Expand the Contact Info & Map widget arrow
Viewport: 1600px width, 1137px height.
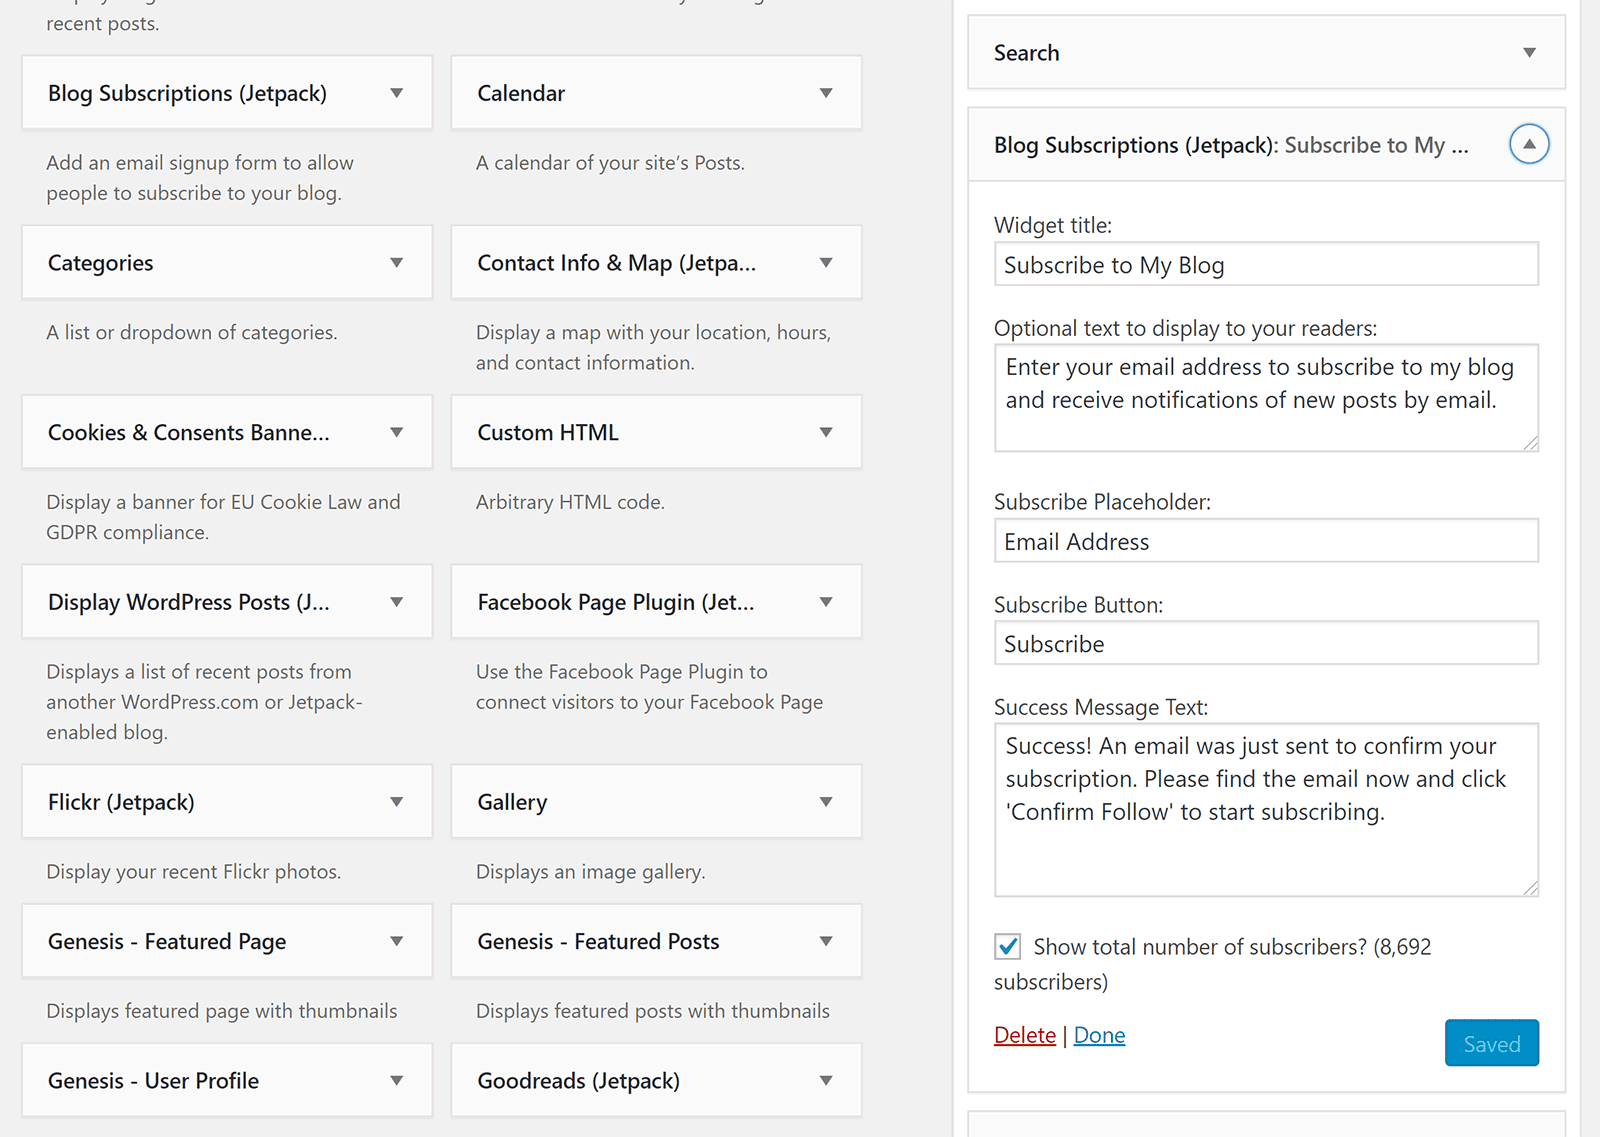pos(826,263)
